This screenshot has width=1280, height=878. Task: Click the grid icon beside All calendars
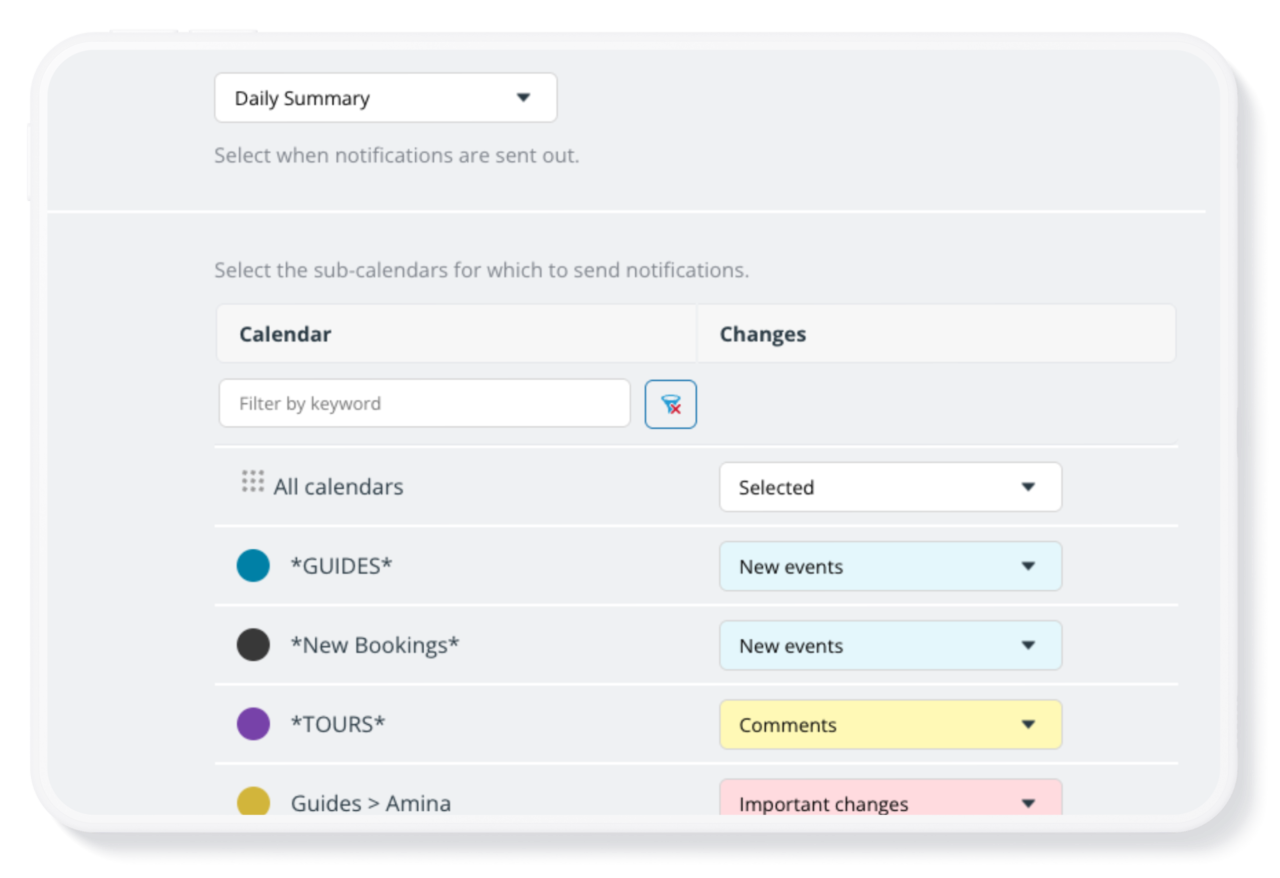click(x=253, y=482)
